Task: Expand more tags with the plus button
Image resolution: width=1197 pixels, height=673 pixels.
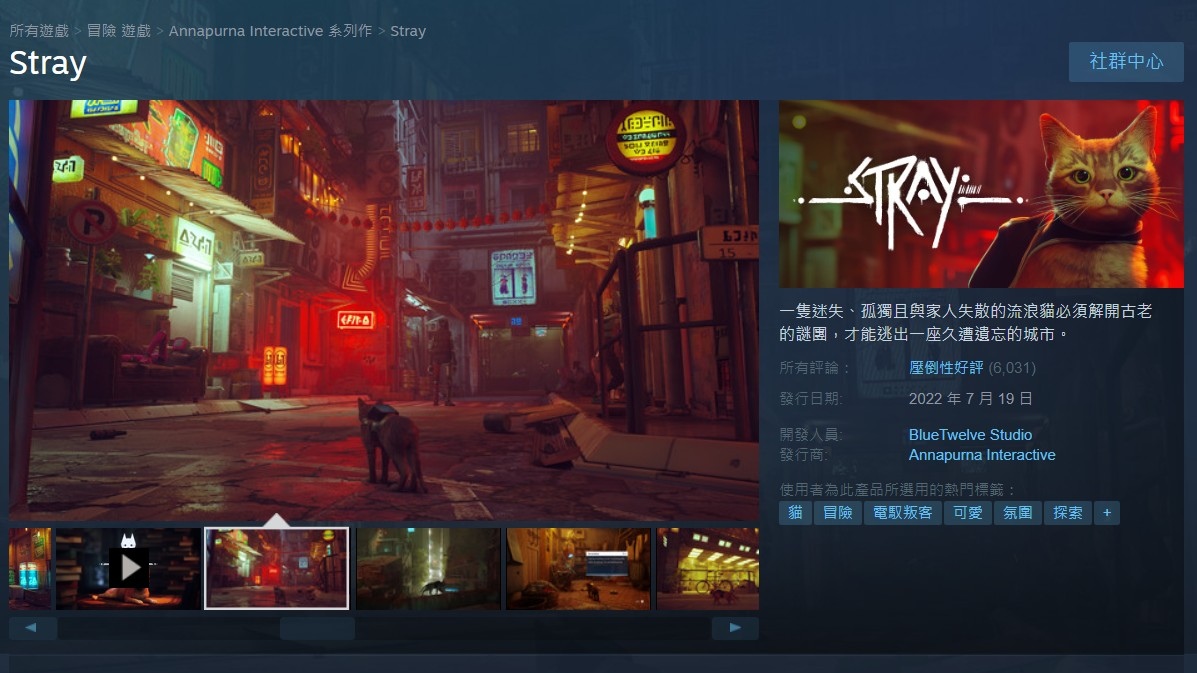Action: click(1106, 513)
